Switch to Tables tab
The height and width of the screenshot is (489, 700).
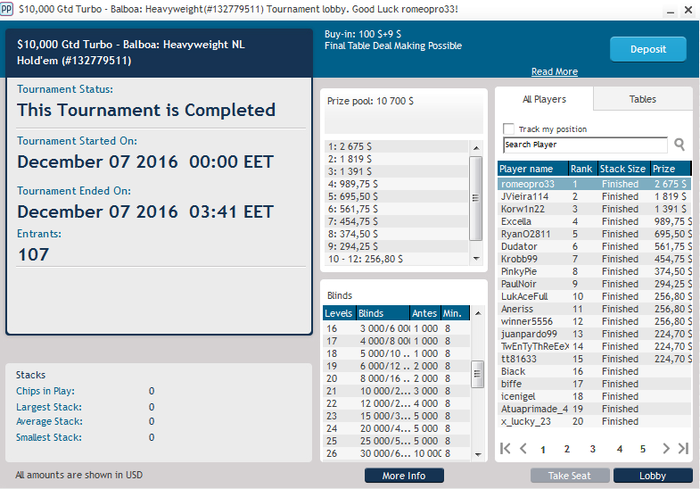[642, 99]
